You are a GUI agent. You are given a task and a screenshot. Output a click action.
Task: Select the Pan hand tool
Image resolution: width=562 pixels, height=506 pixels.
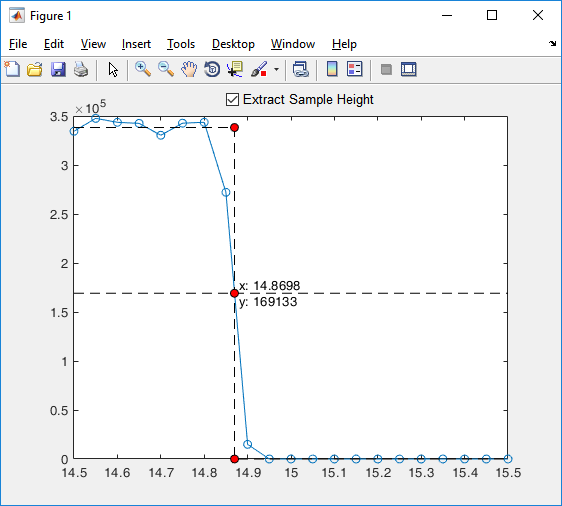(189, 69)
